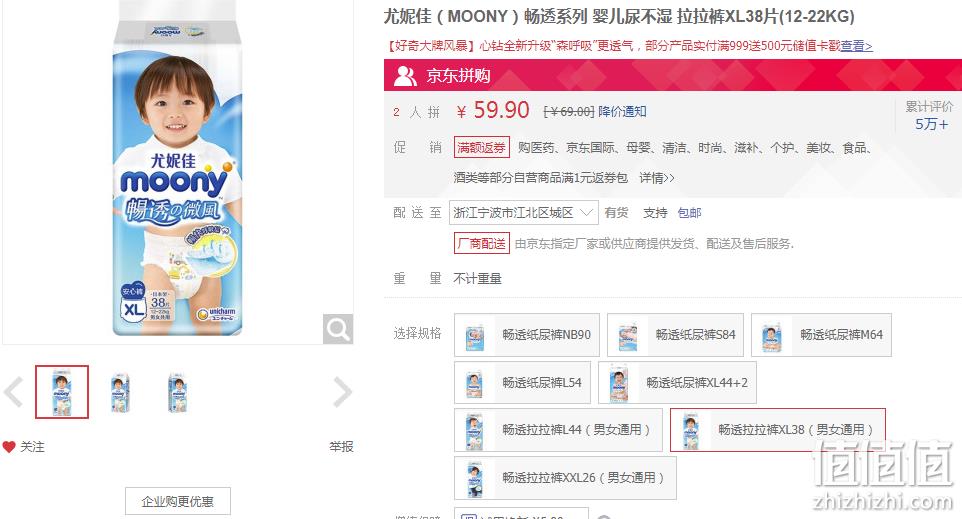Image resolution: width=962 pixels, height=519 pixels.
Task: Choose the 畅透纸尿裤S84 spec option
Action: (675, 335)
